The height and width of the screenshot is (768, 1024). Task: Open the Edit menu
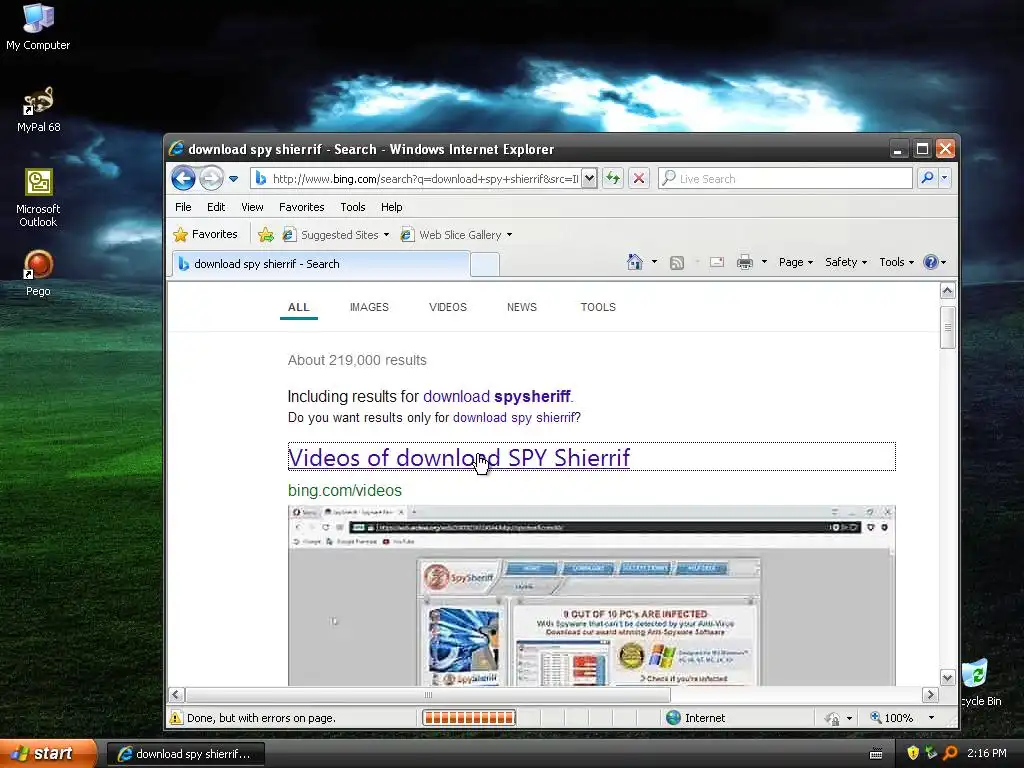216,207
